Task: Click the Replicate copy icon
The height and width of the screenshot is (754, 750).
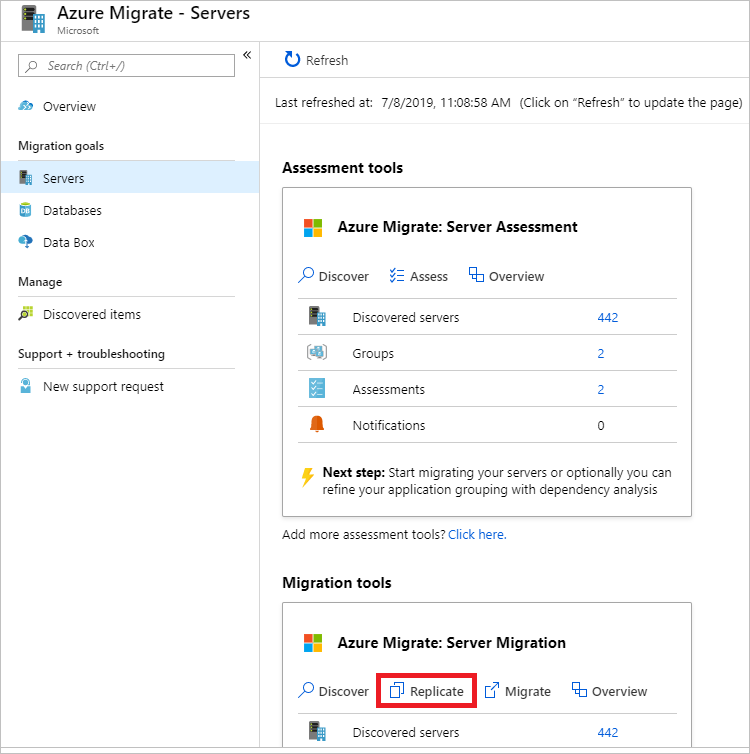Action: pos(397,690)
